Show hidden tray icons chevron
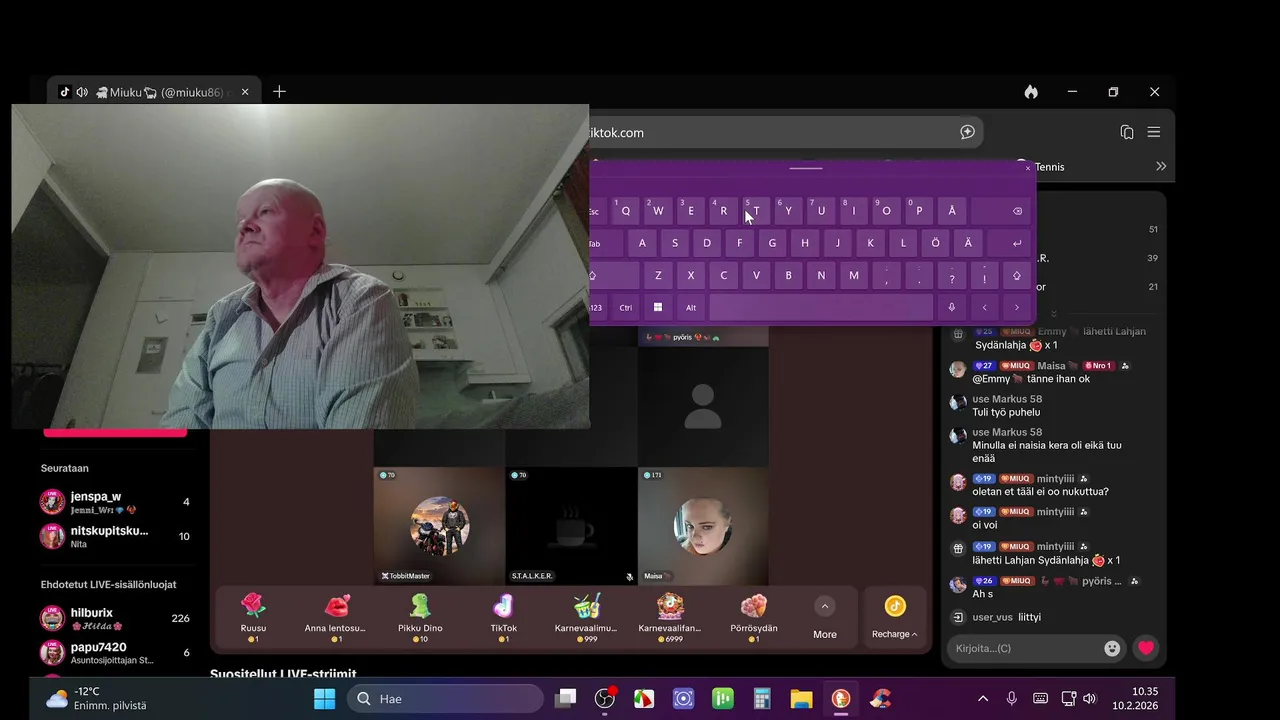Screen dimensions: 1280x720 983,698
